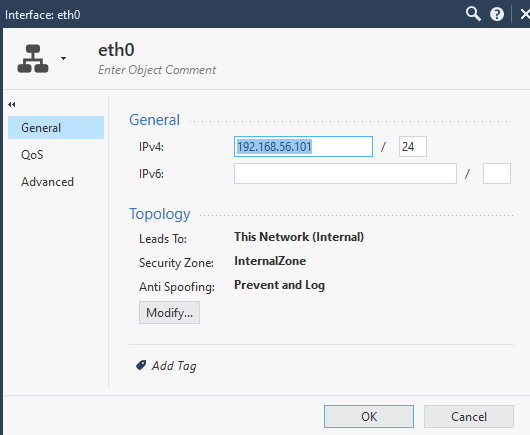Click the eth0 object name heading
The width and height of the screenshot is (530, 435).
(116, 50)
